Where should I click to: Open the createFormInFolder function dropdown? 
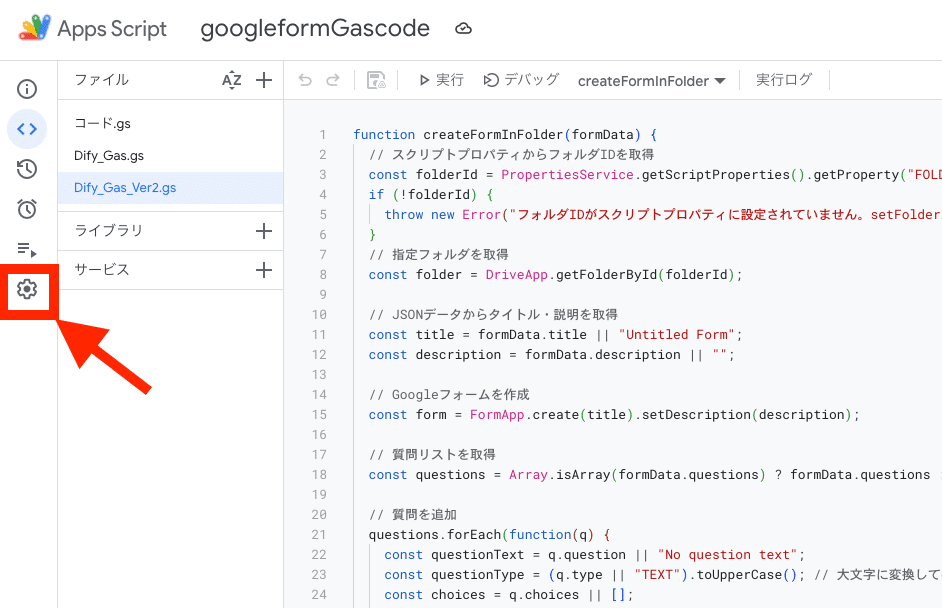(652, 81)
